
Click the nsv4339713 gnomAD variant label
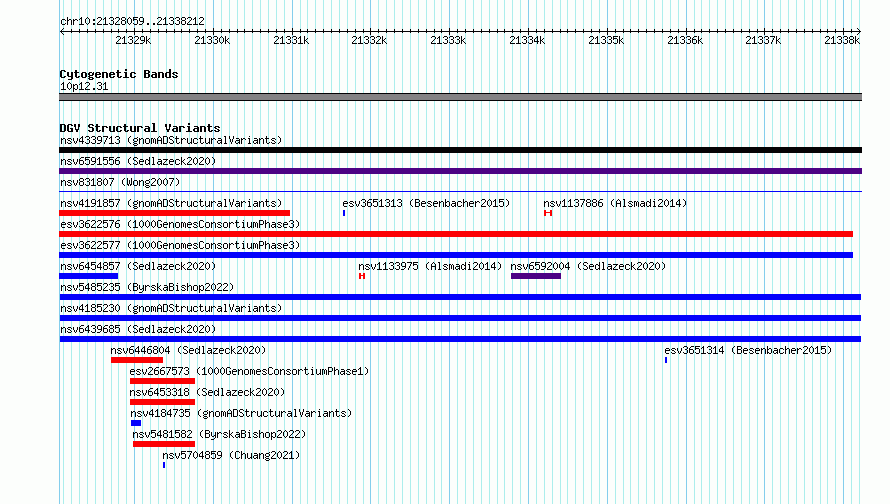[x=171, y=140]
